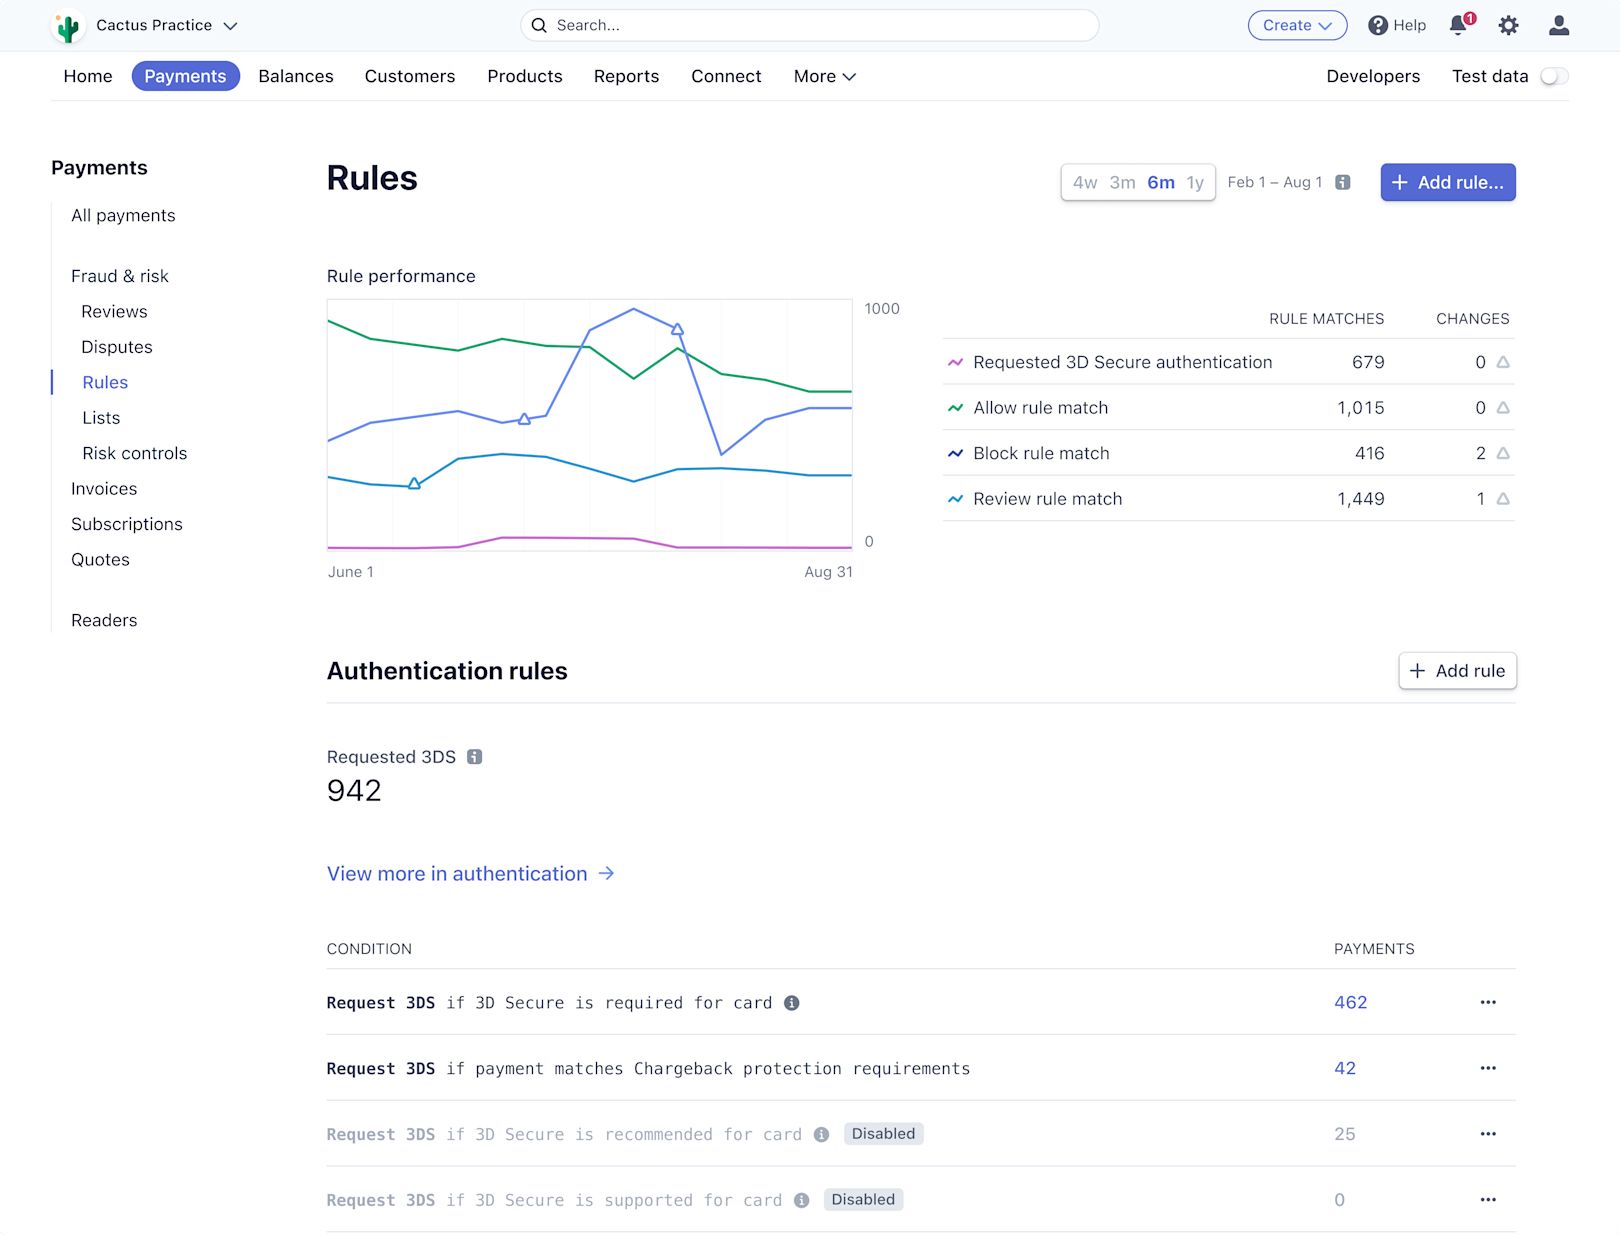Click the Help question mark icon
The height and width of the screenshot is (1235, 1620).
click(1378, 25)
